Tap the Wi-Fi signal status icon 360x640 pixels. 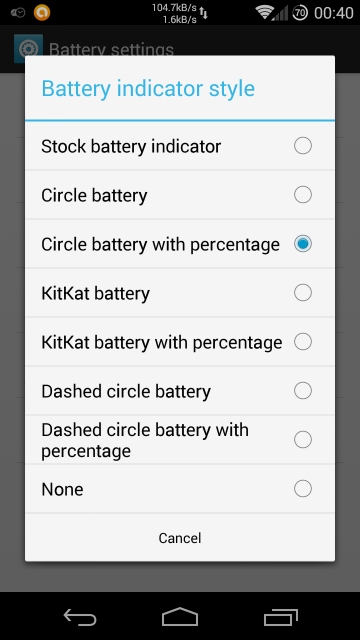pyautogui.click(x=264, y=13)
